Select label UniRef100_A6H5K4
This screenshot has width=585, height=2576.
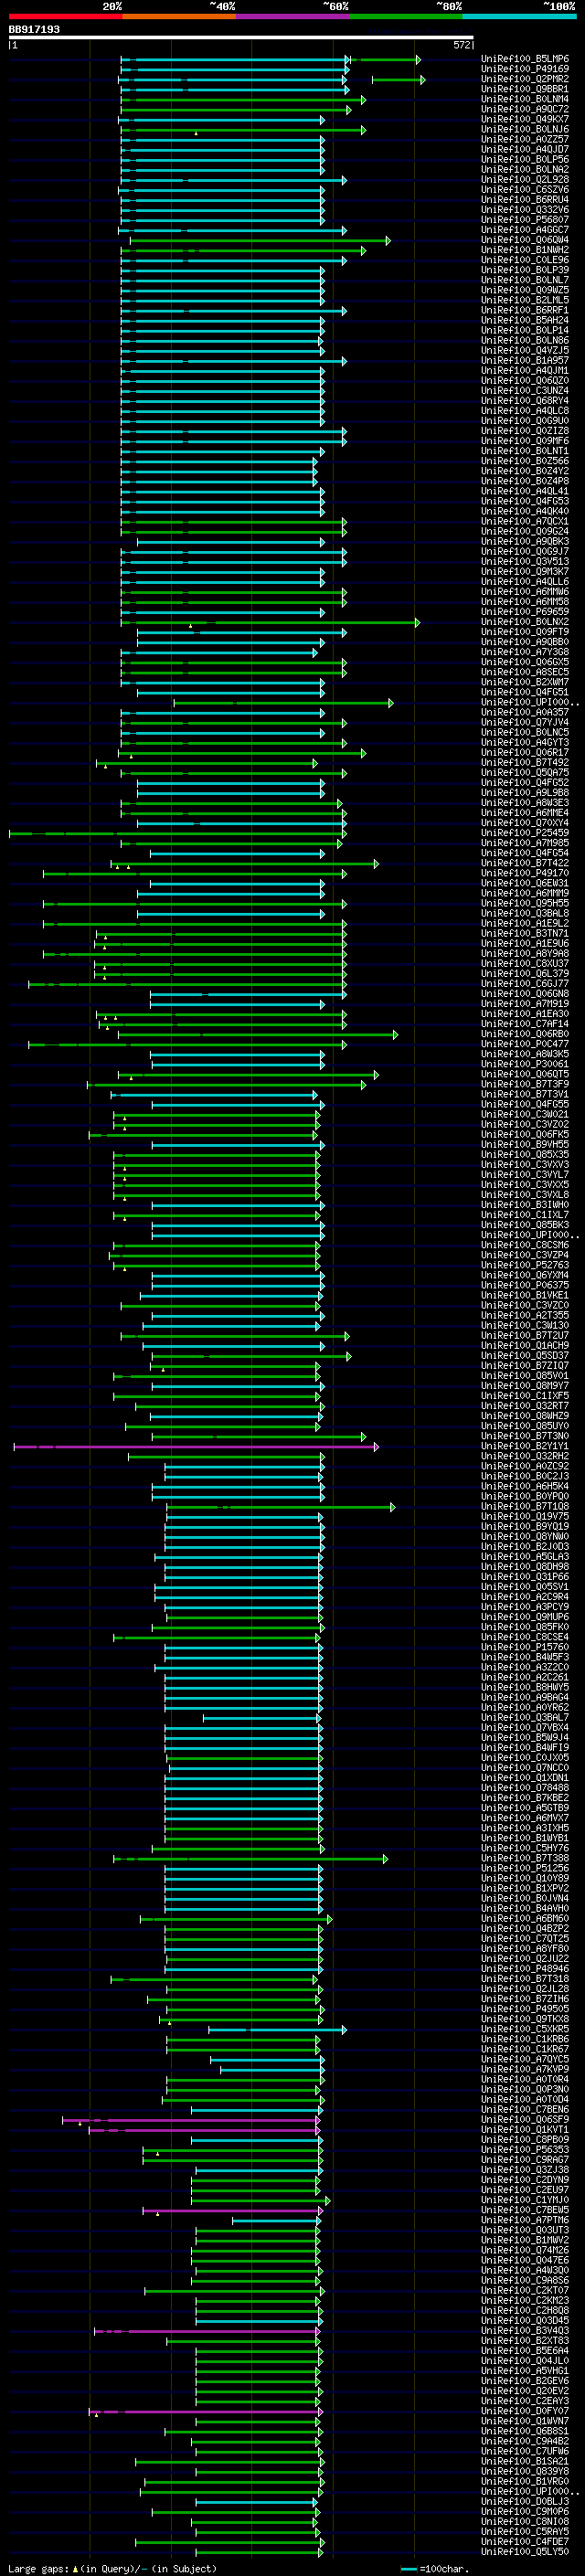tap(525, 1486)
